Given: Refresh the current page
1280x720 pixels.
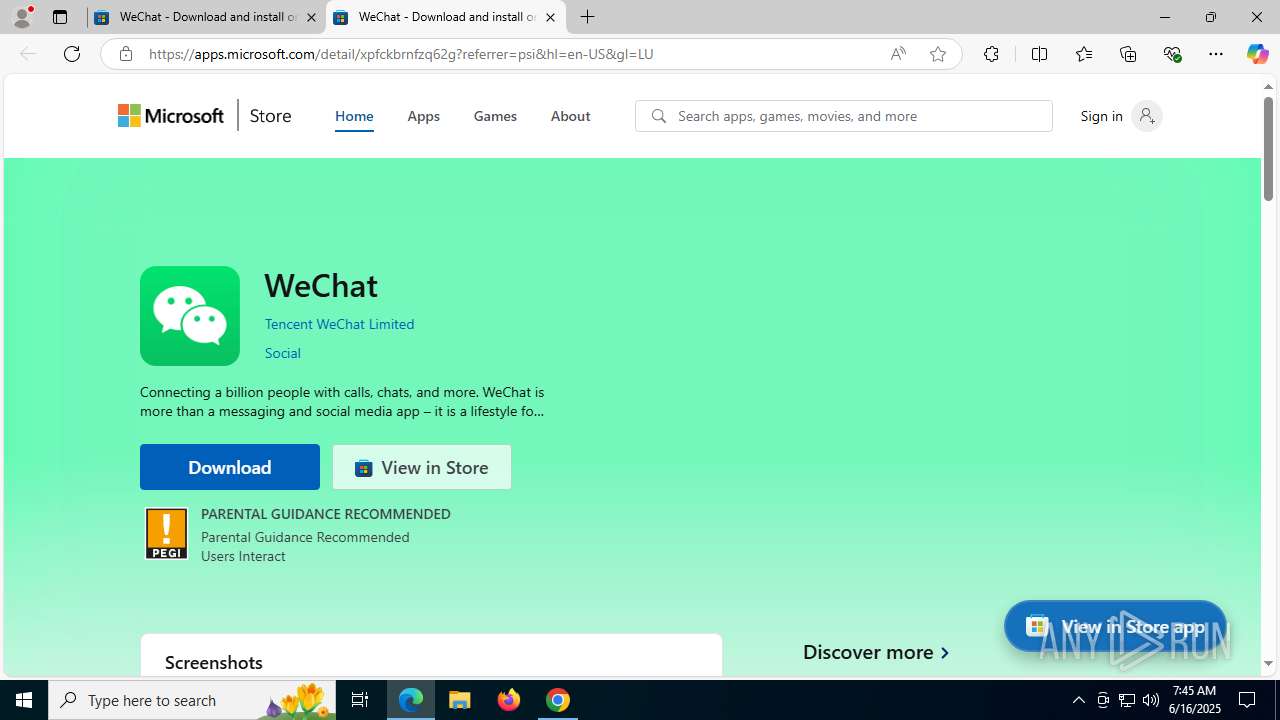Looking at the screenshot, I should click(x=72, y=54).
